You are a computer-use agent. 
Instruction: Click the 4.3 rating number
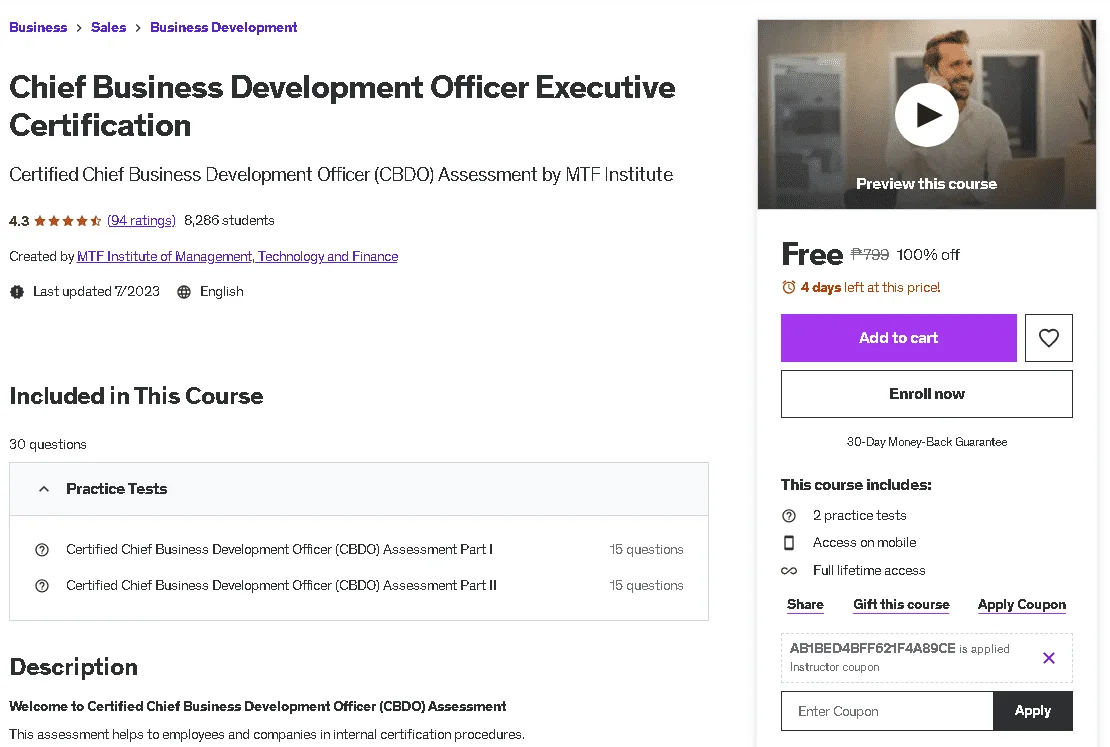coord(19,221)
